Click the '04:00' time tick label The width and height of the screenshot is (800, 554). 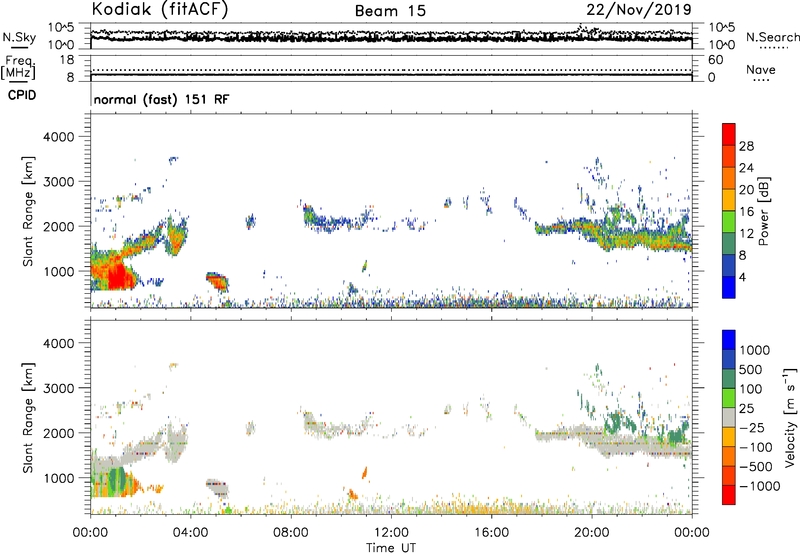tap(190, 533)
